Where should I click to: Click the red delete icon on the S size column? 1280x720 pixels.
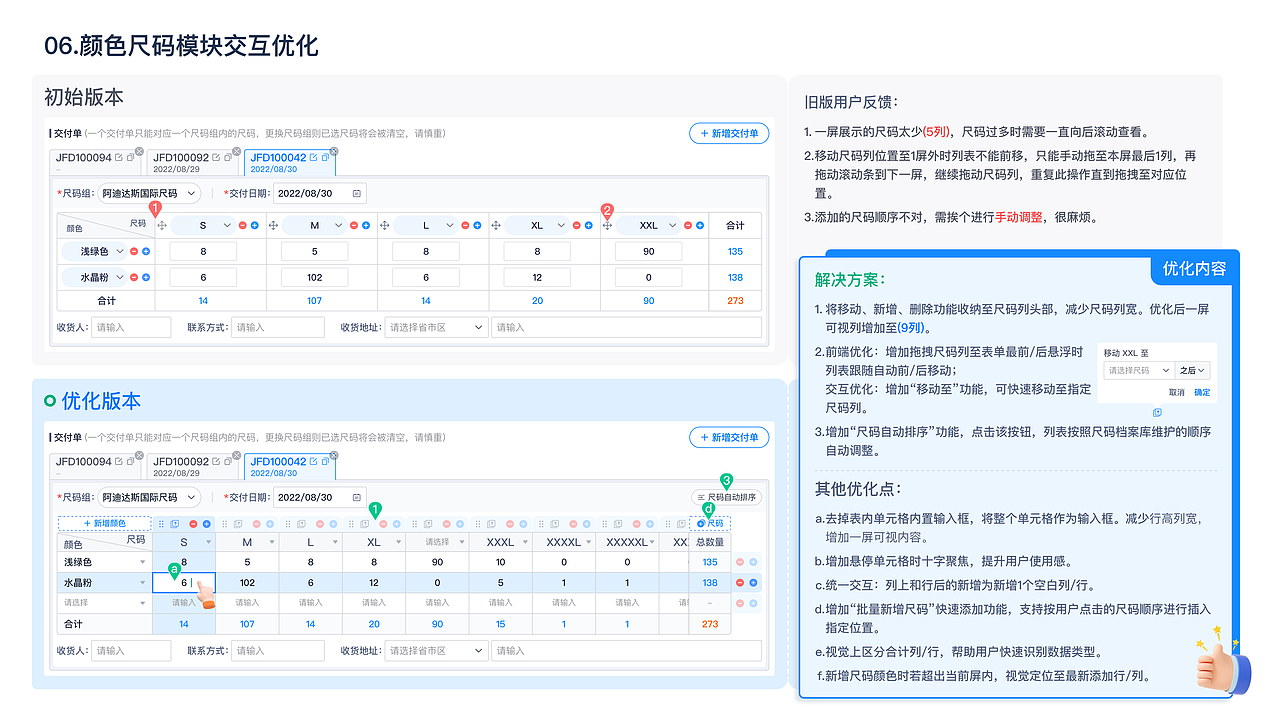click(x=242, y=225)
